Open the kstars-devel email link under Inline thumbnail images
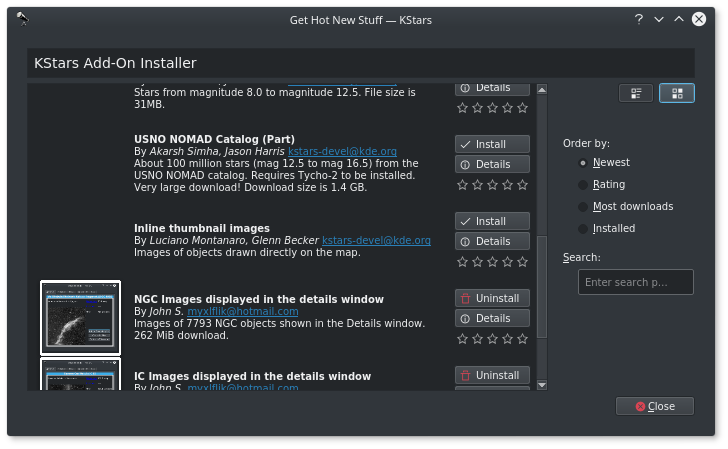Image resolution: width=728 pixels, height=449 pixels. tap(376, 241)
